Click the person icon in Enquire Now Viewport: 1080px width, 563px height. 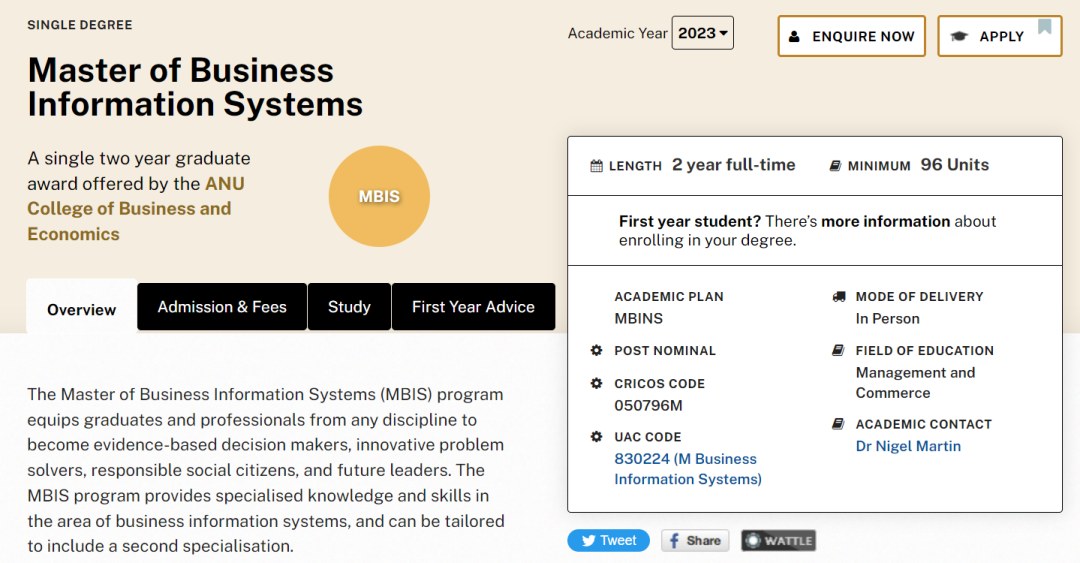(794, 37)
